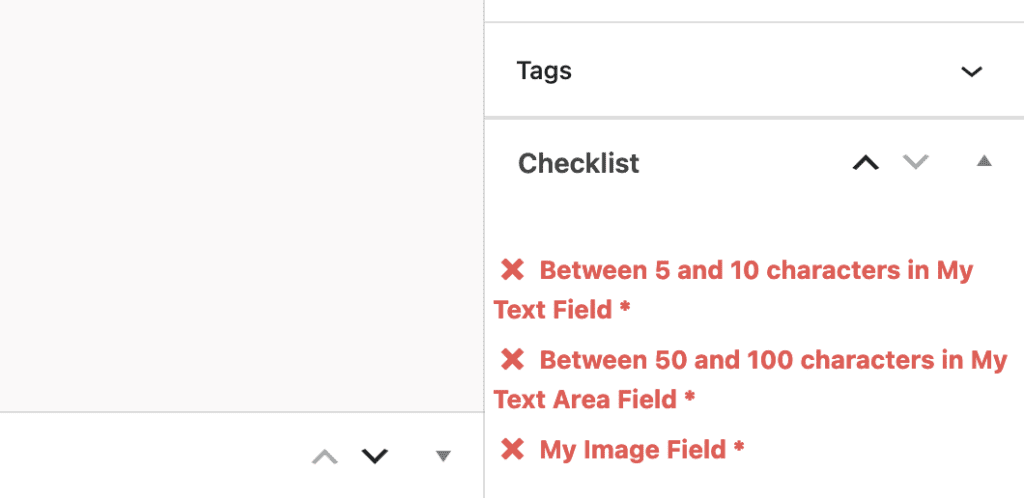
Task: Toggle small triangle of panel below editor
Action: coord(444,457)
